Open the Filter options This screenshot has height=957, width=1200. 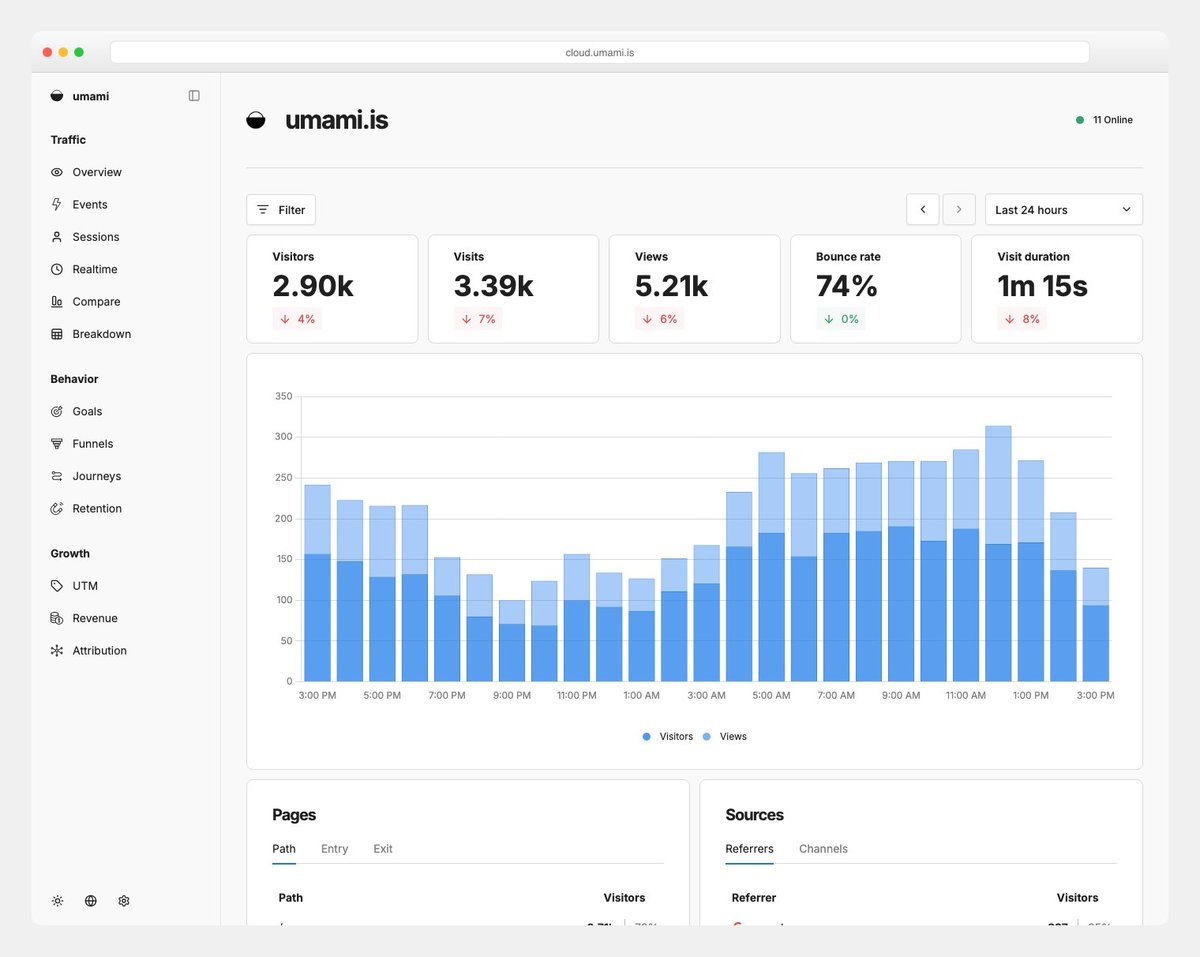click(280, 209)
